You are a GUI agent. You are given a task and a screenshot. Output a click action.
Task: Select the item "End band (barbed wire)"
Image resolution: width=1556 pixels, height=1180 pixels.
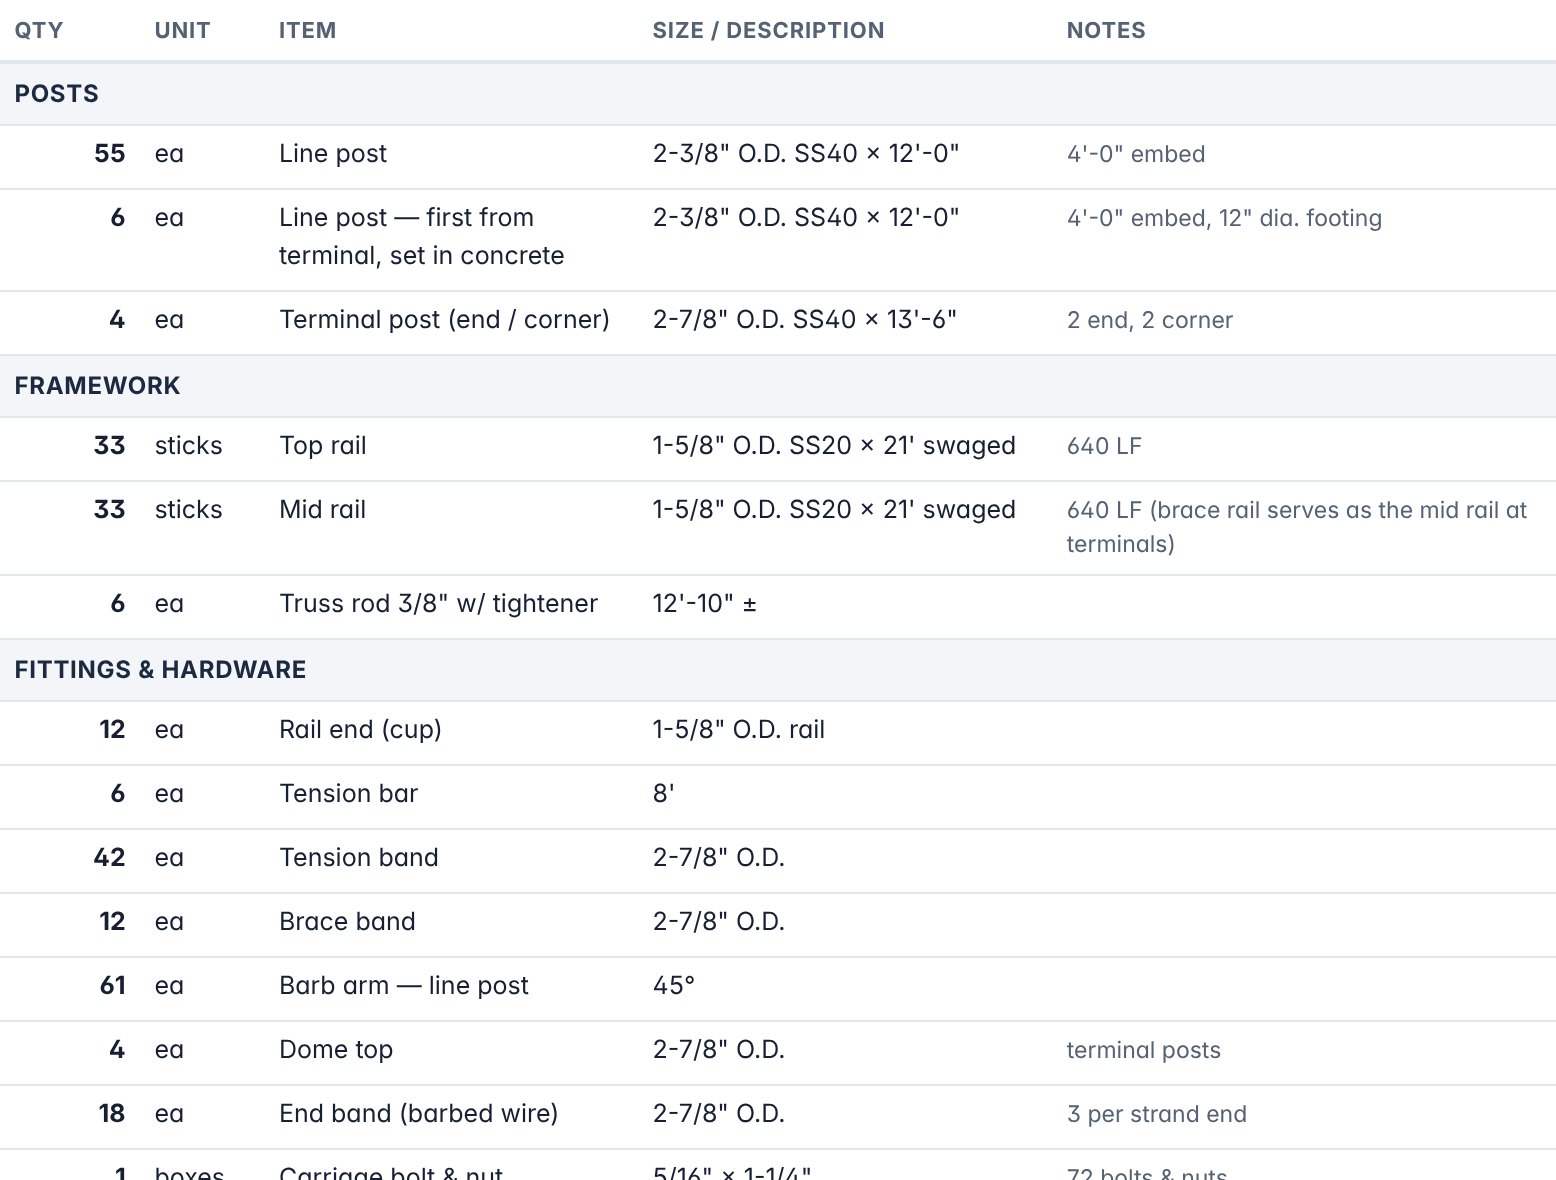coord(419,1114)
